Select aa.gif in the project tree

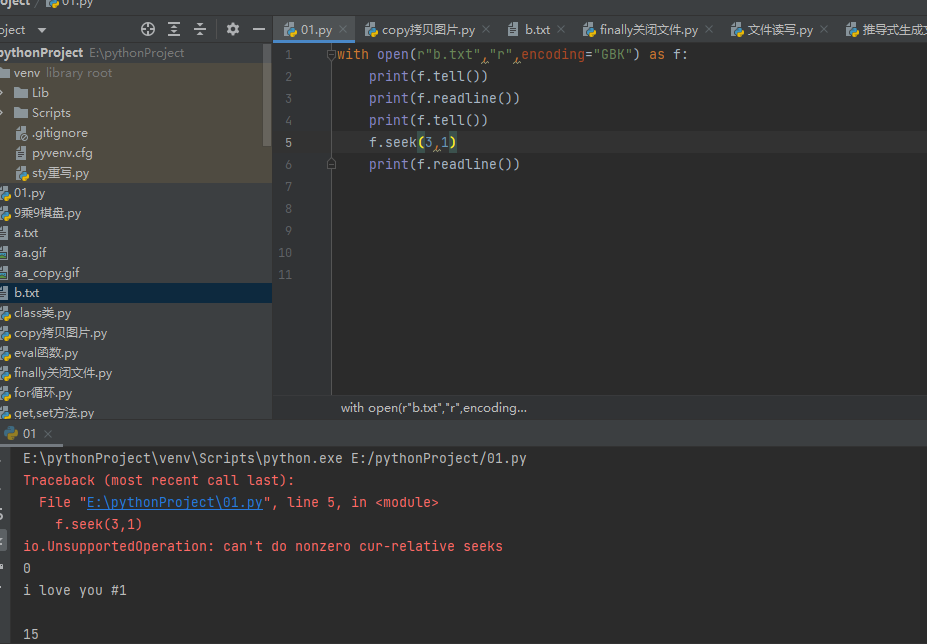136,253
